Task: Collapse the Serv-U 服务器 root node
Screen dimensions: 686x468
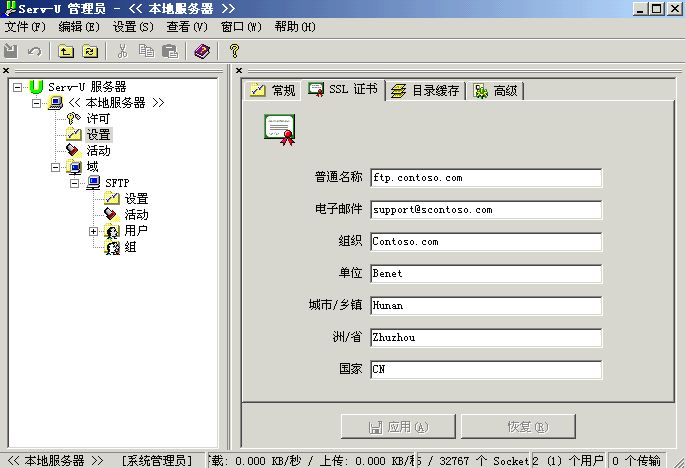Action: 17,87
